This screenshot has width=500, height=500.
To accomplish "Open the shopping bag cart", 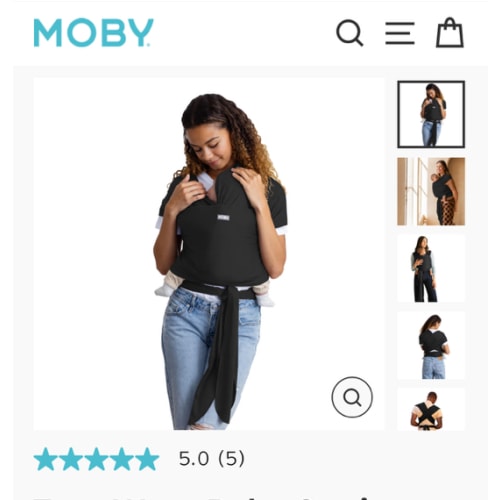I will (x=450, y=32).
